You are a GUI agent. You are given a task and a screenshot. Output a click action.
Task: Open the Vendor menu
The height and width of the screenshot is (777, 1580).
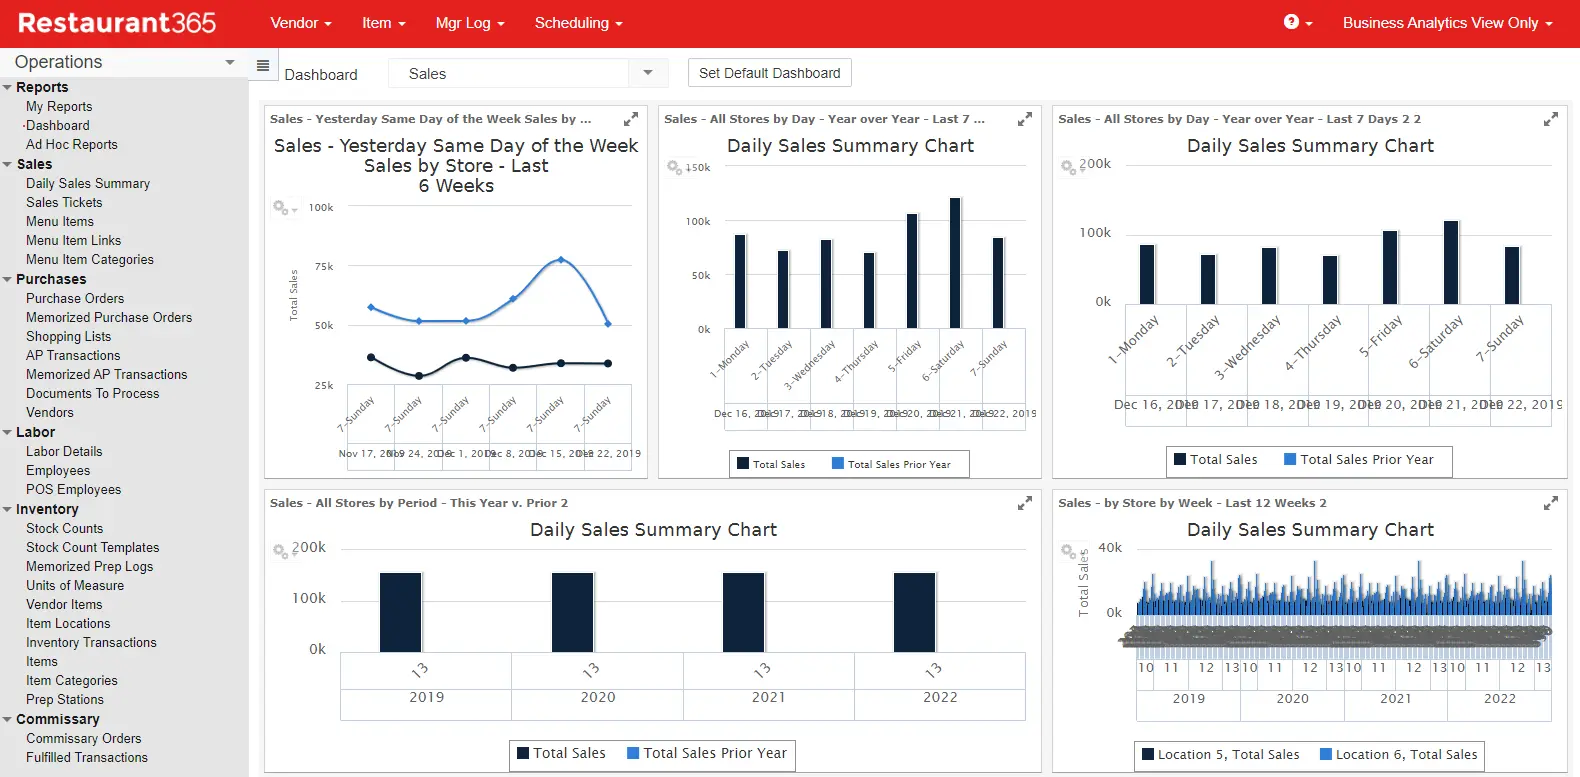300,23
